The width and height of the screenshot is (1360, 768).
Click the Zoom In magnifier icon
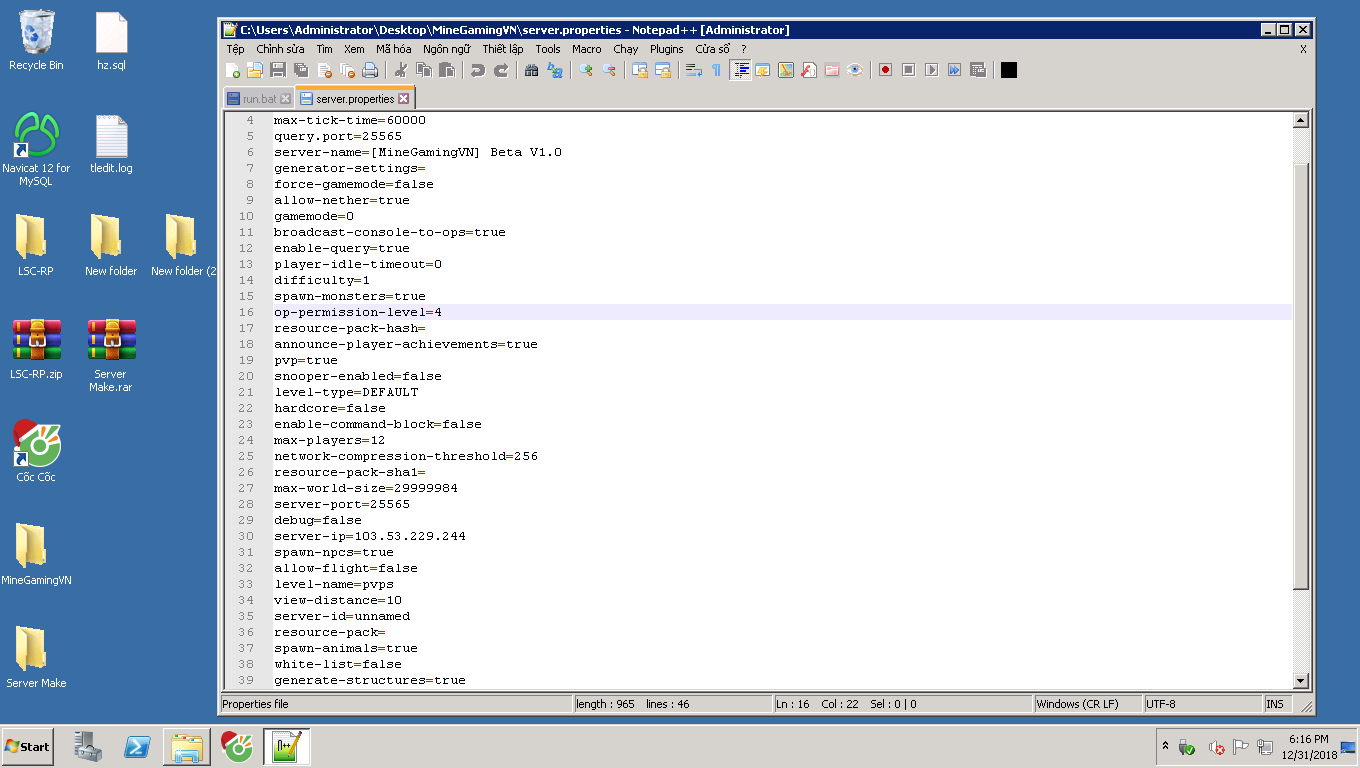[586, 70]
